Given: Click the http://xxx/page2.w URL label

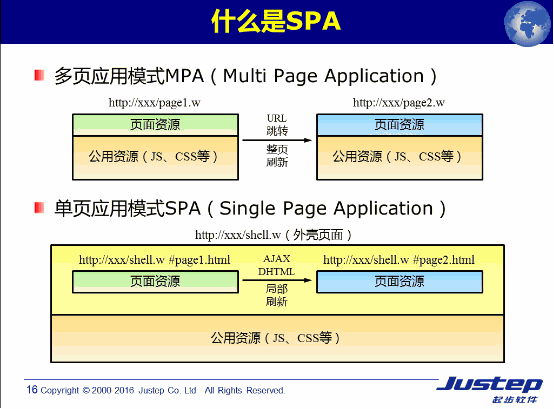Looking at the screenshot, I should tap(399, 103).
